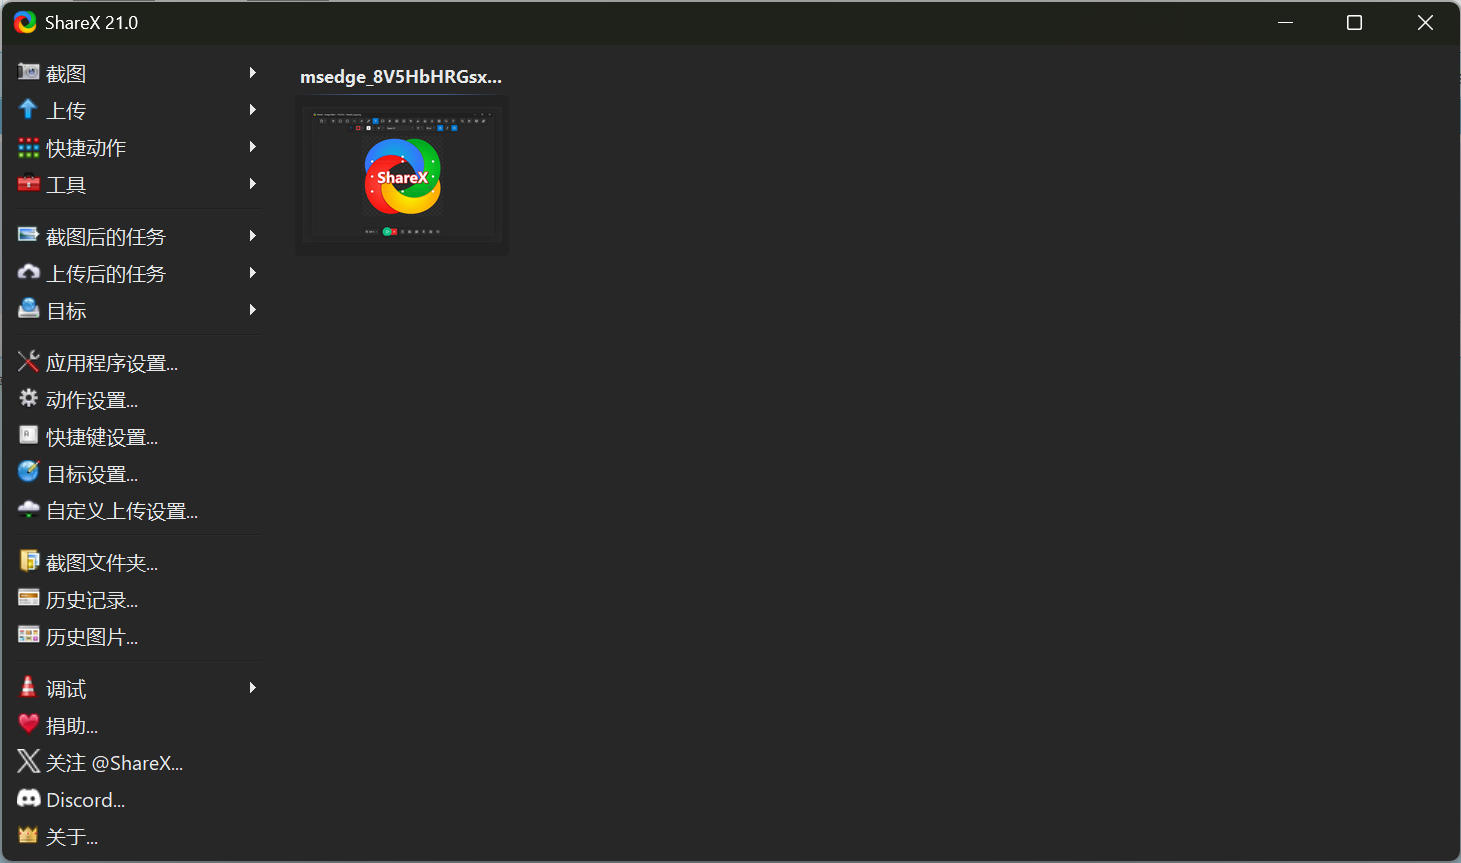The image size is (1461, 863).
Task: Expand the 上传 submenu arrow
Action: [x=253, y=110]
